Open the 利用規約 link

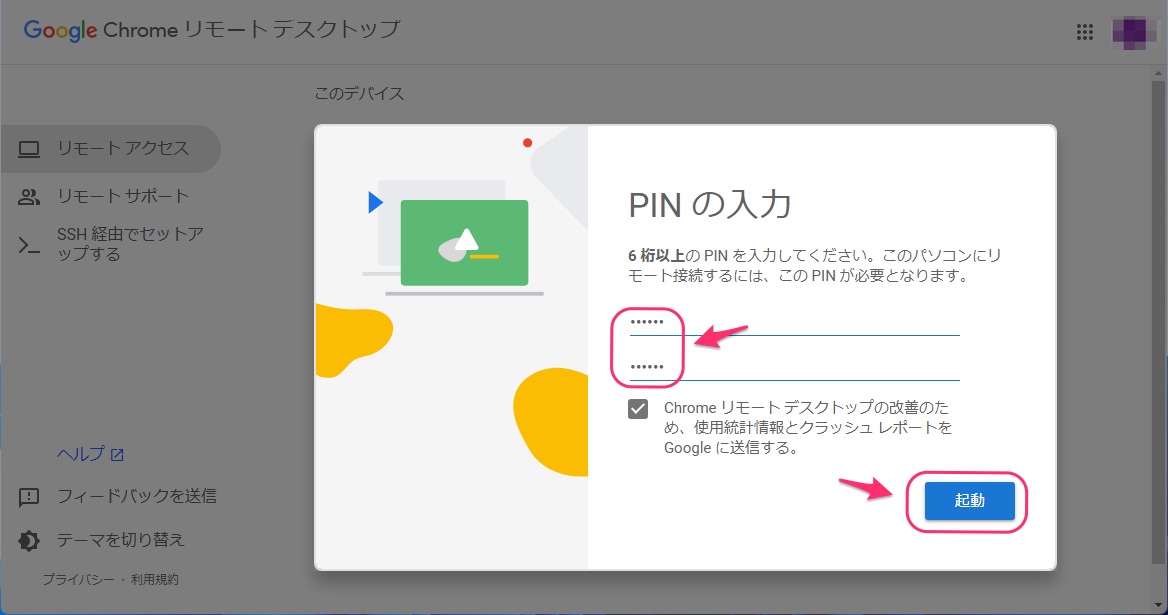(x=155, y=579)
